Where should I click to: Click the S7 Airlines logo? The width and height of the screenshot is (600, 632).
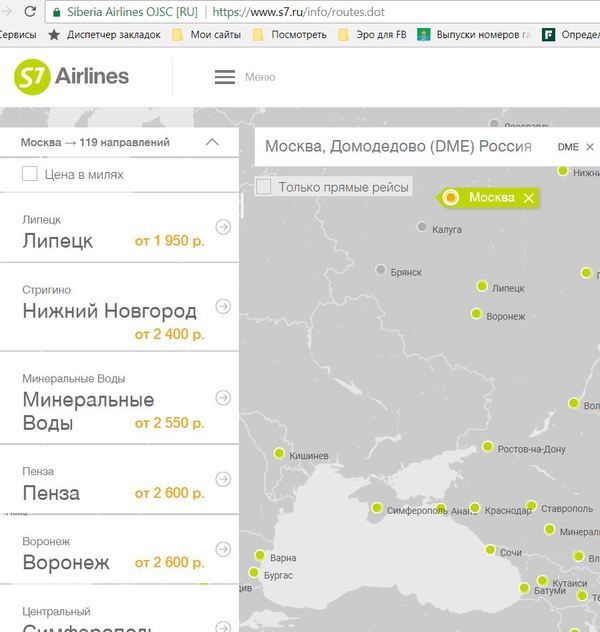pos(72,77)
